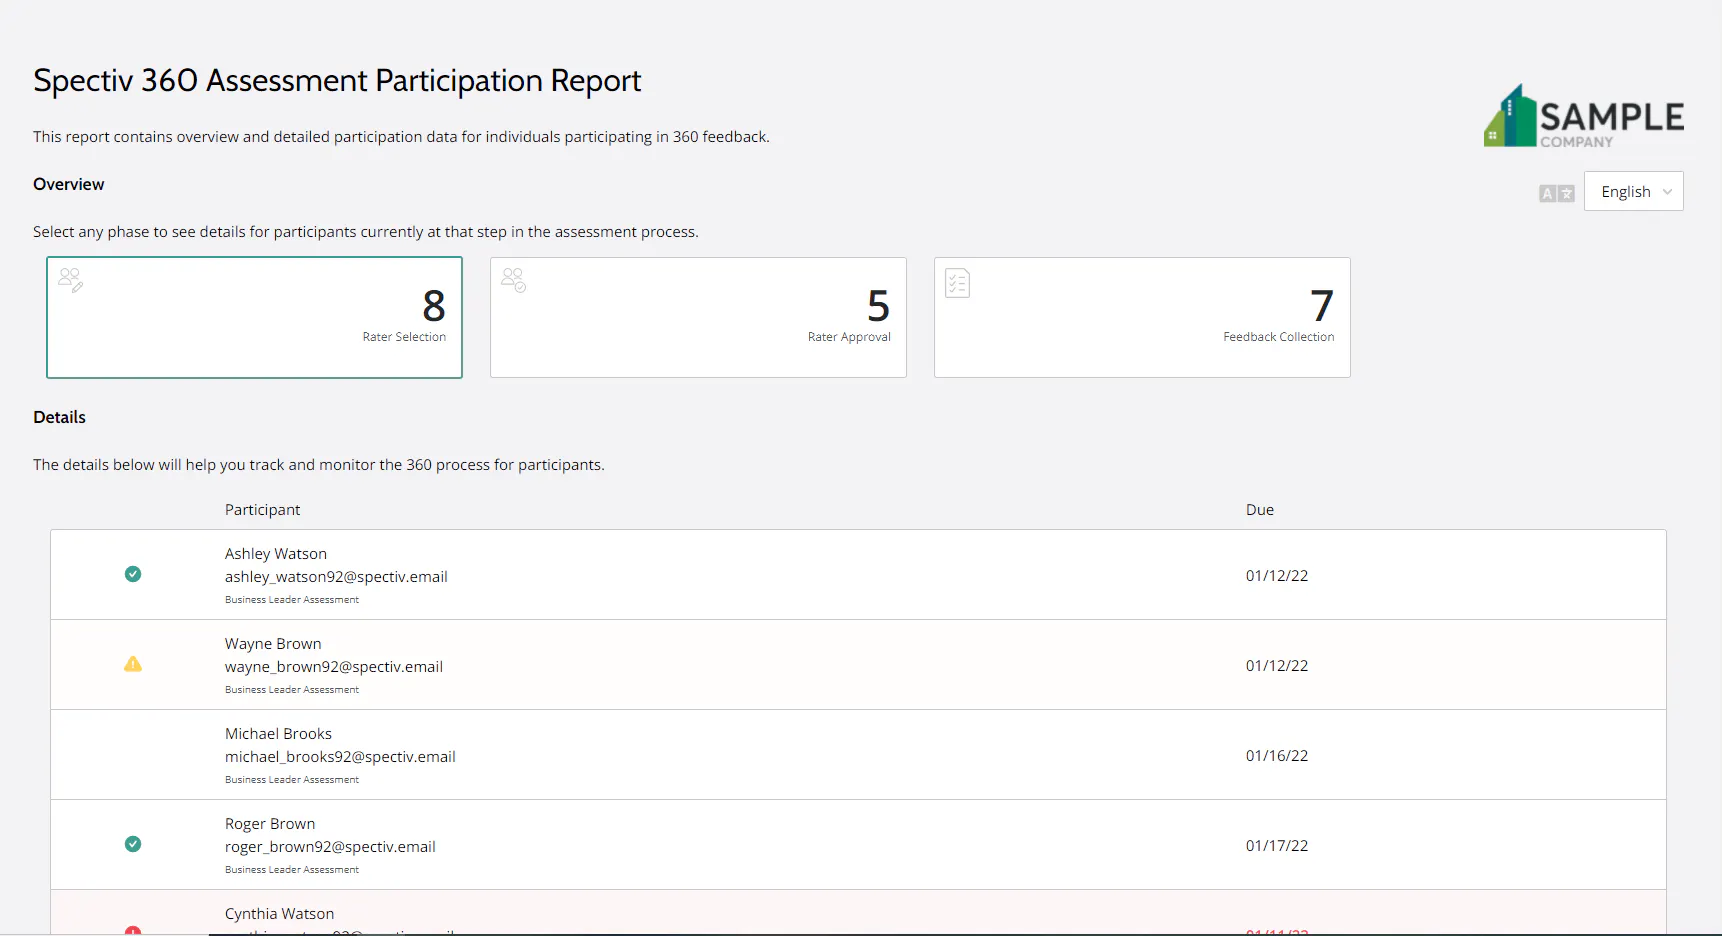
Task: Open the English language dropdown
Action: (1634, 191)
